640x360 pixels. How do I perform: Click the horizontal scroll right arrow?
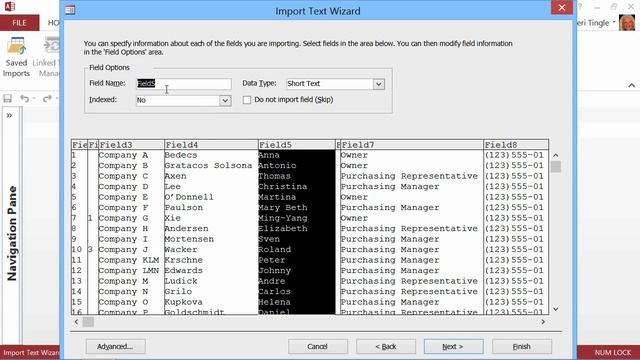point(543,322)
